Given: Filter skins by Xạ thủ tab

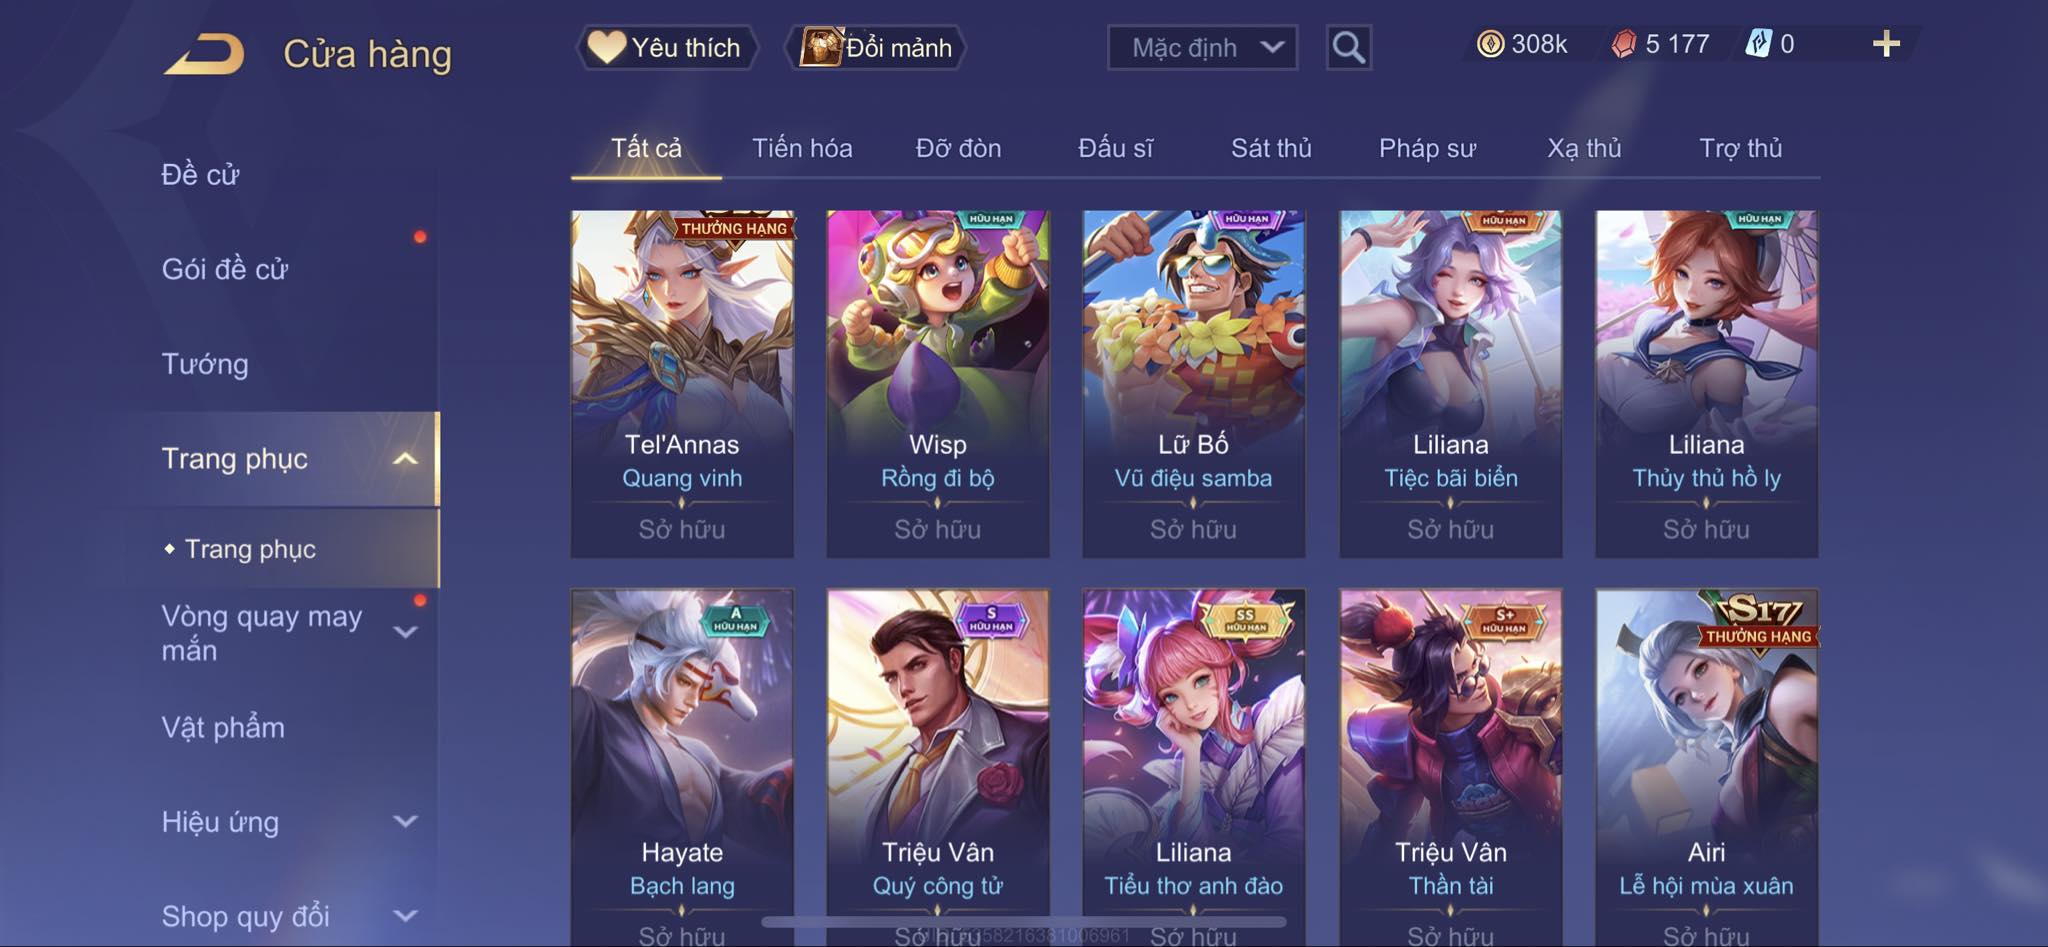Looking at the screenshot, I should tap(1584, 148).
